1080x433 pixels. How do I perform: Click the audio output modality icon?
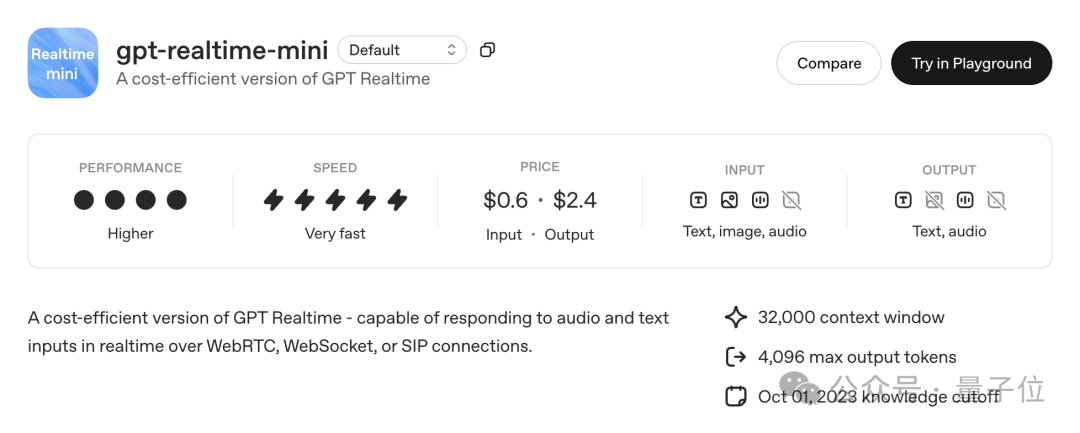point(965,200)
